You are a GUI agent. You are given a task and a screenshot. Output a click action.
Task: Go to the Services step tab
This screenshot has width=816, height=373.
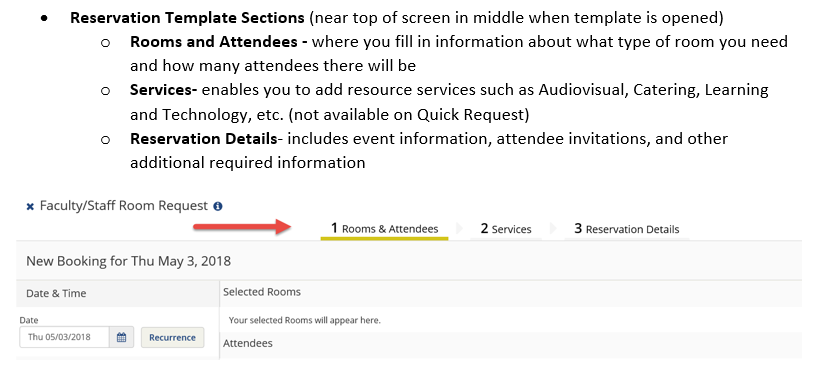(x=506, y=229)
